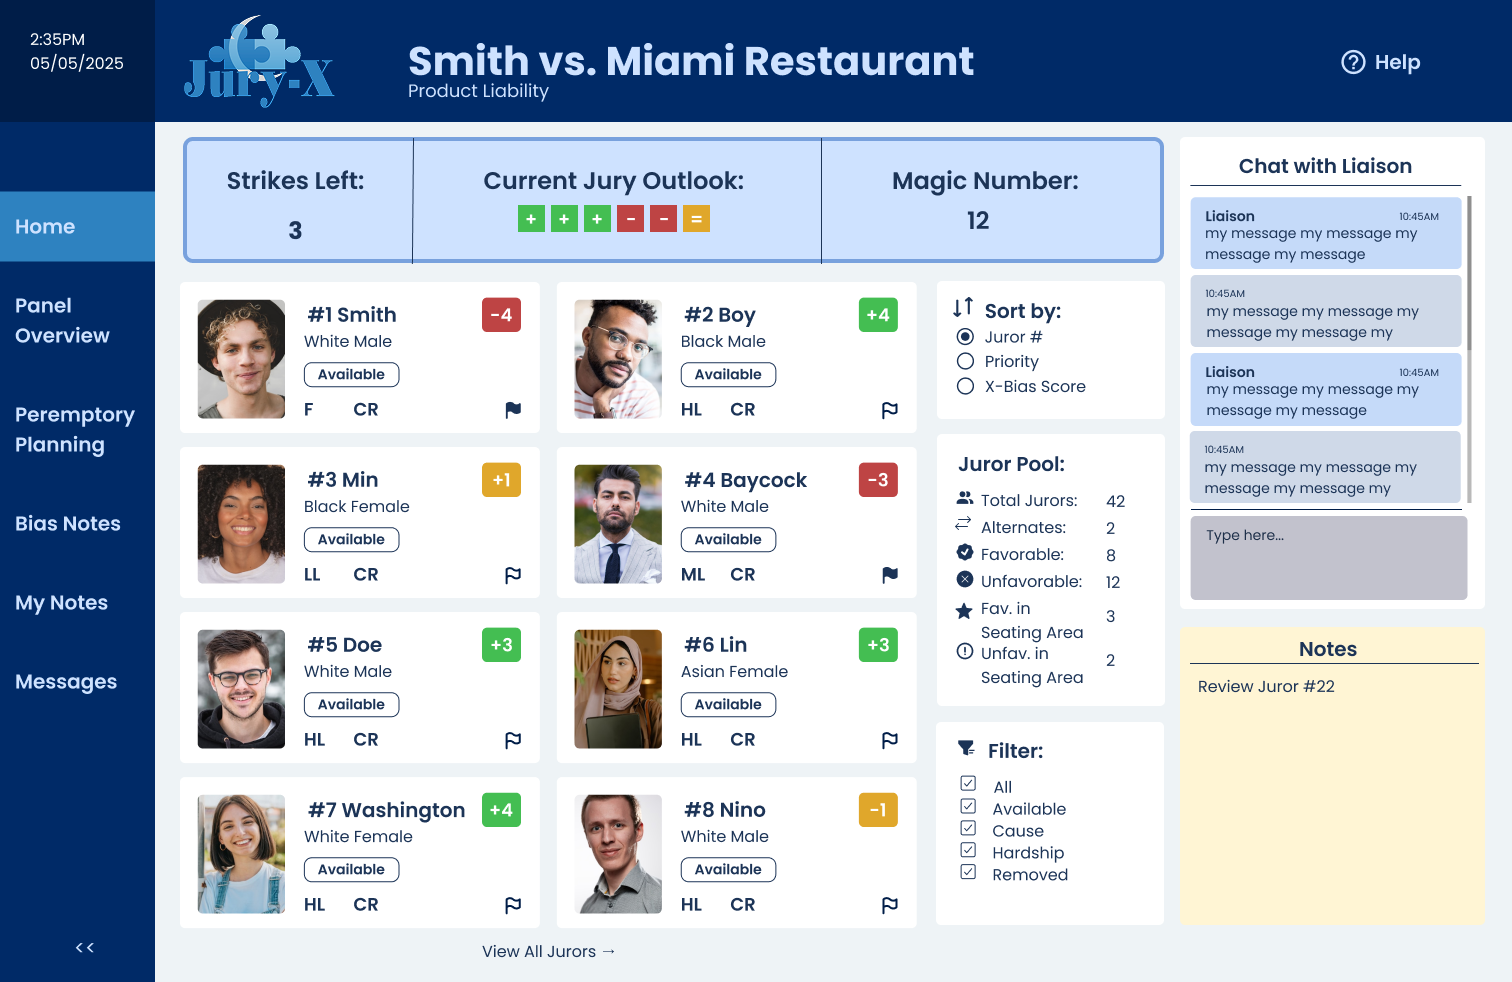Image resolution: width=1512 pixels, height=982 pixels.
Task: Go to Peremptory Planning page
Action: tap(77, 429)
